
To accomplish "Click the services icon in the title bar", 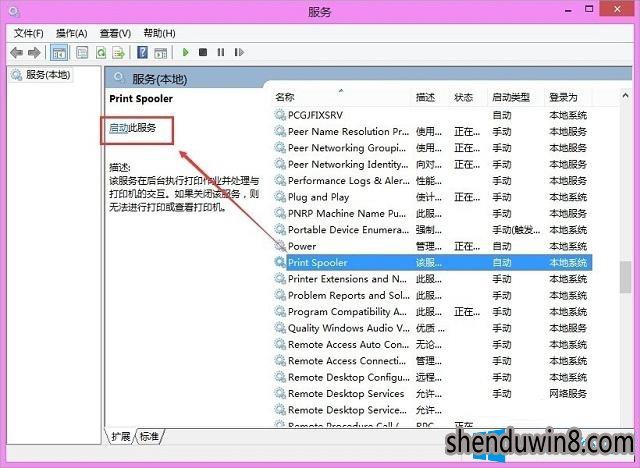I will click(14, 12).
